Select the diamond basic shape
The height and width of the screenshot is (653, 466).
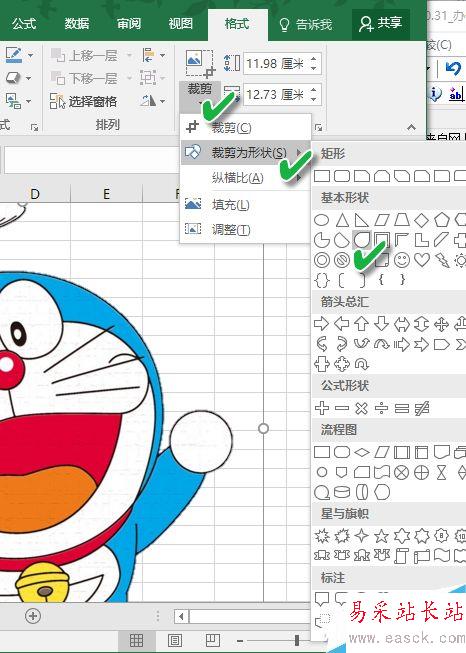click(421, 219)
